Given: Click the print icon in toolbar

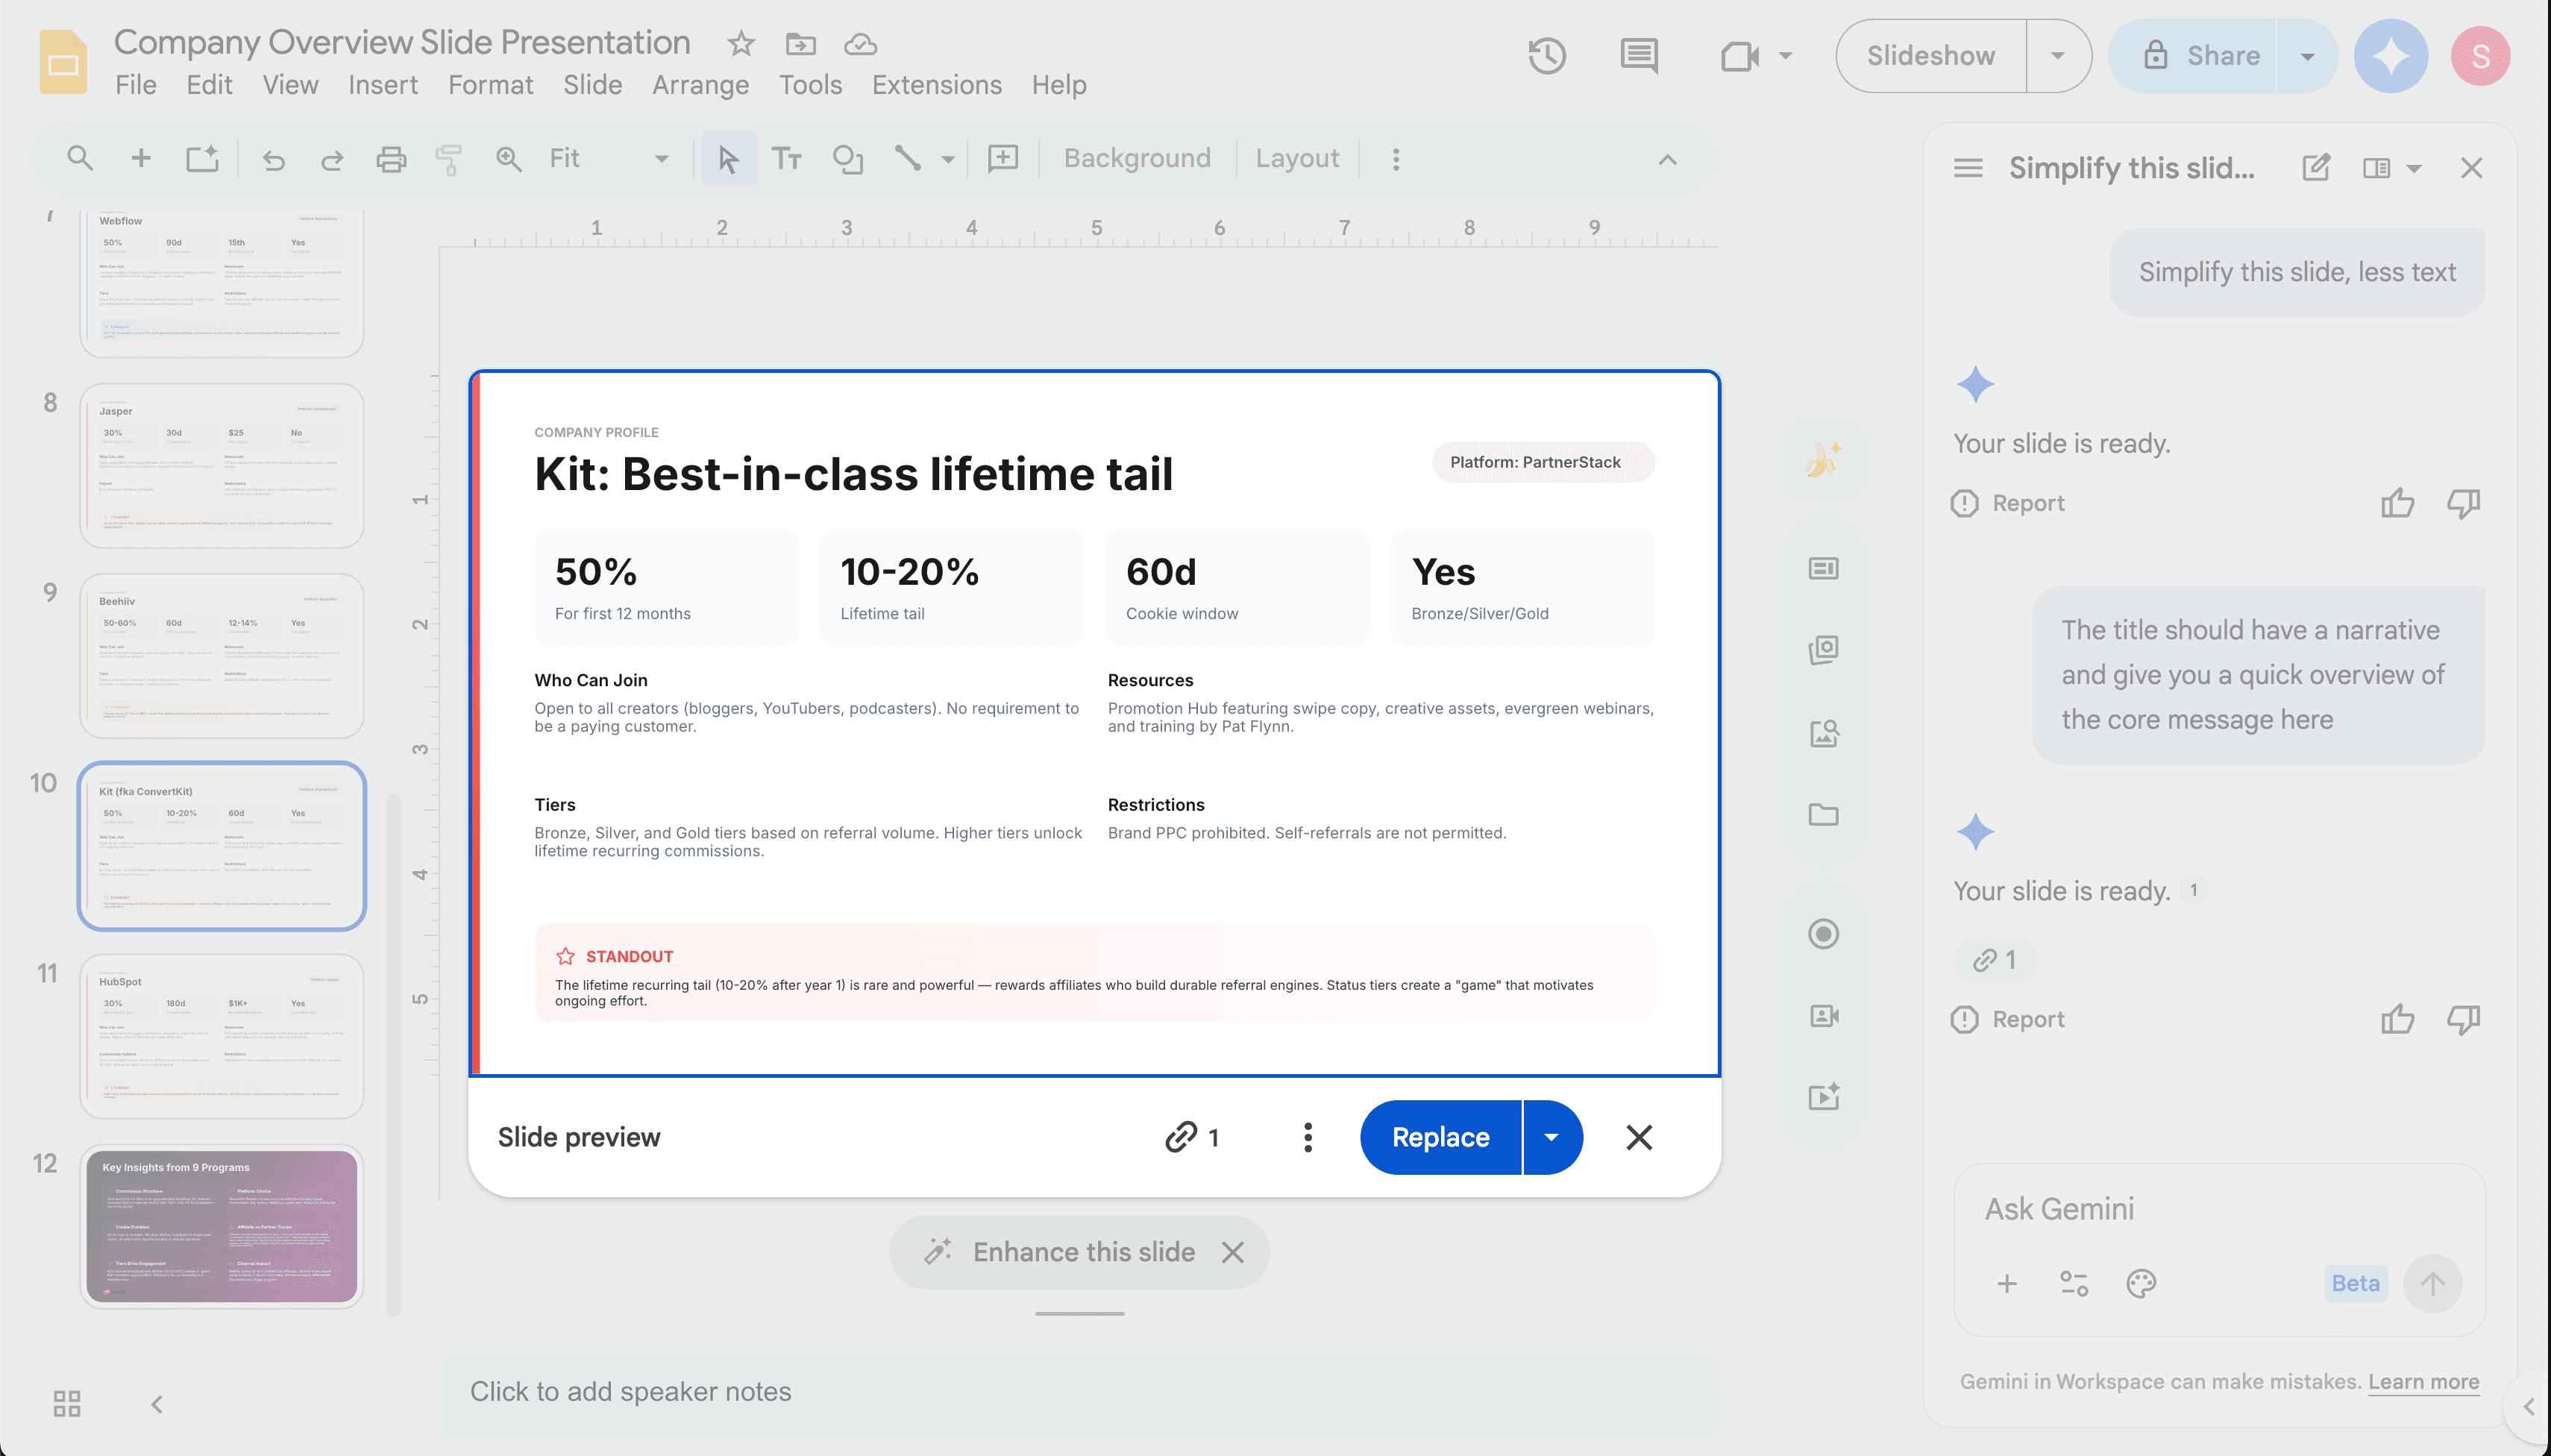Looking at the screenshot, I should pos(391,159).
